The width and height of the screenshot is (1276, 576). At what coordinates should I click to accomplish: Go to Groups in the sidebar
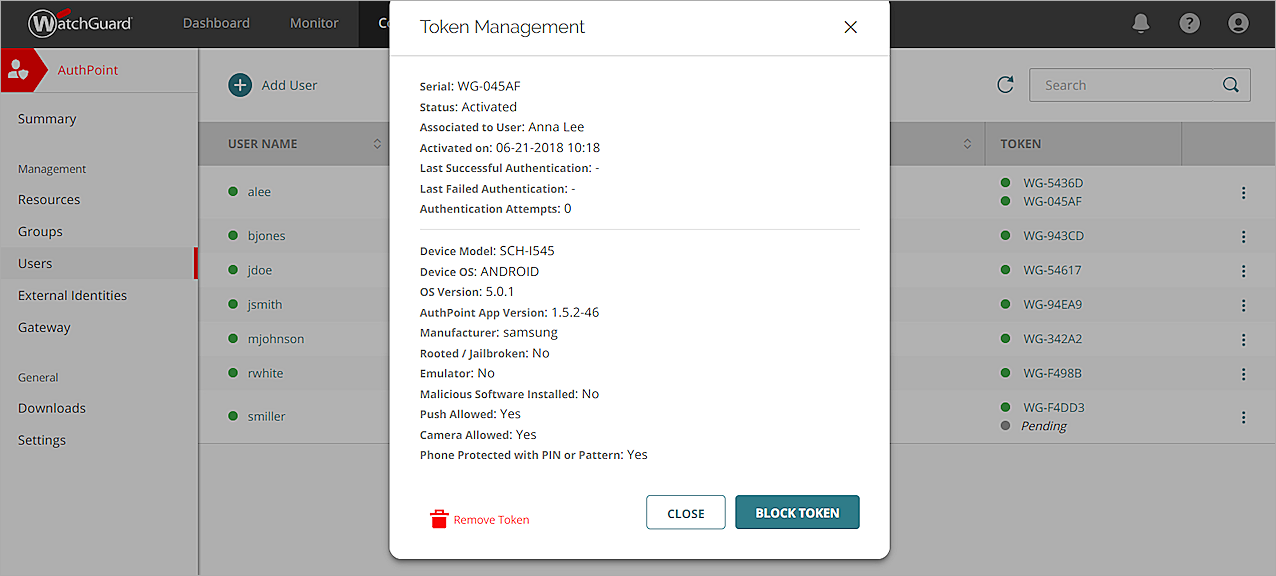coord(40,231)
